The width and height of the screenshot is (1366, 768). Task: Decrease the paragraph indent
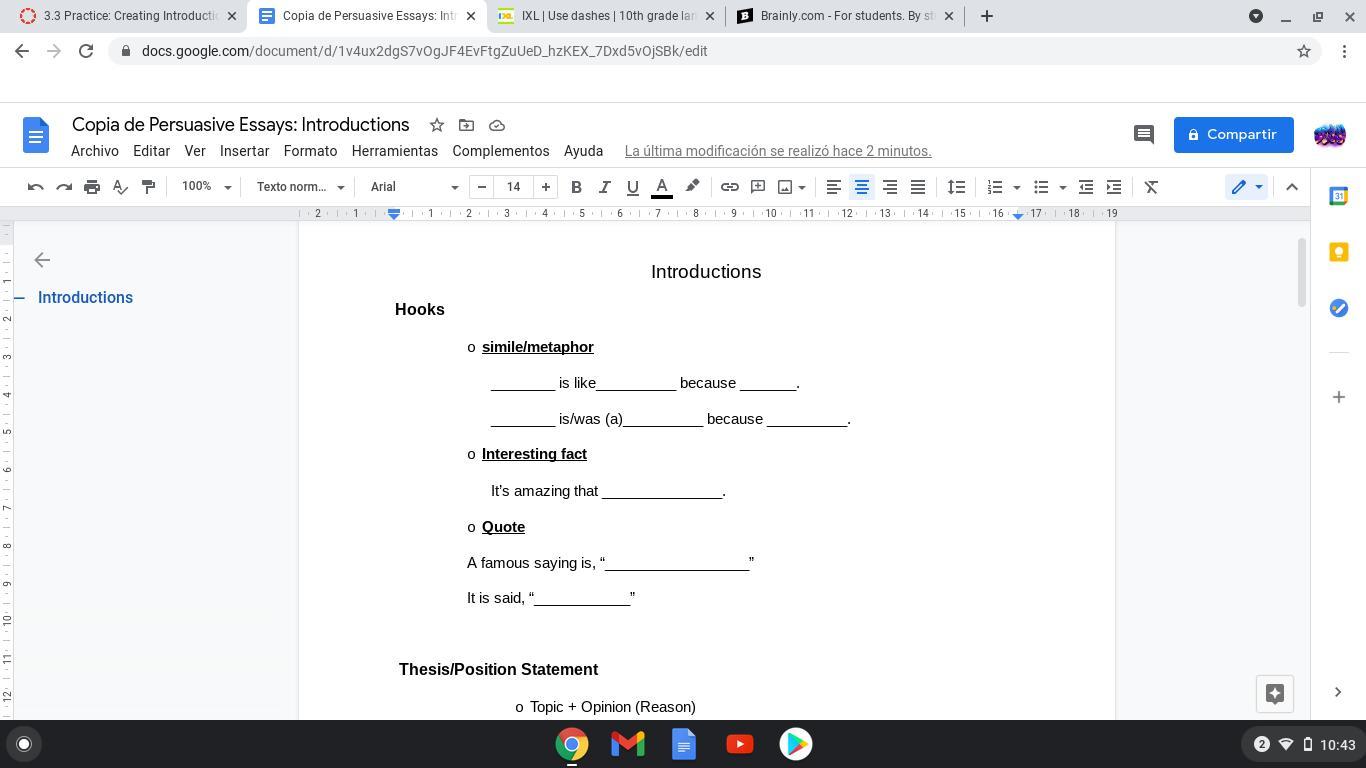[x=1086, y=187]
